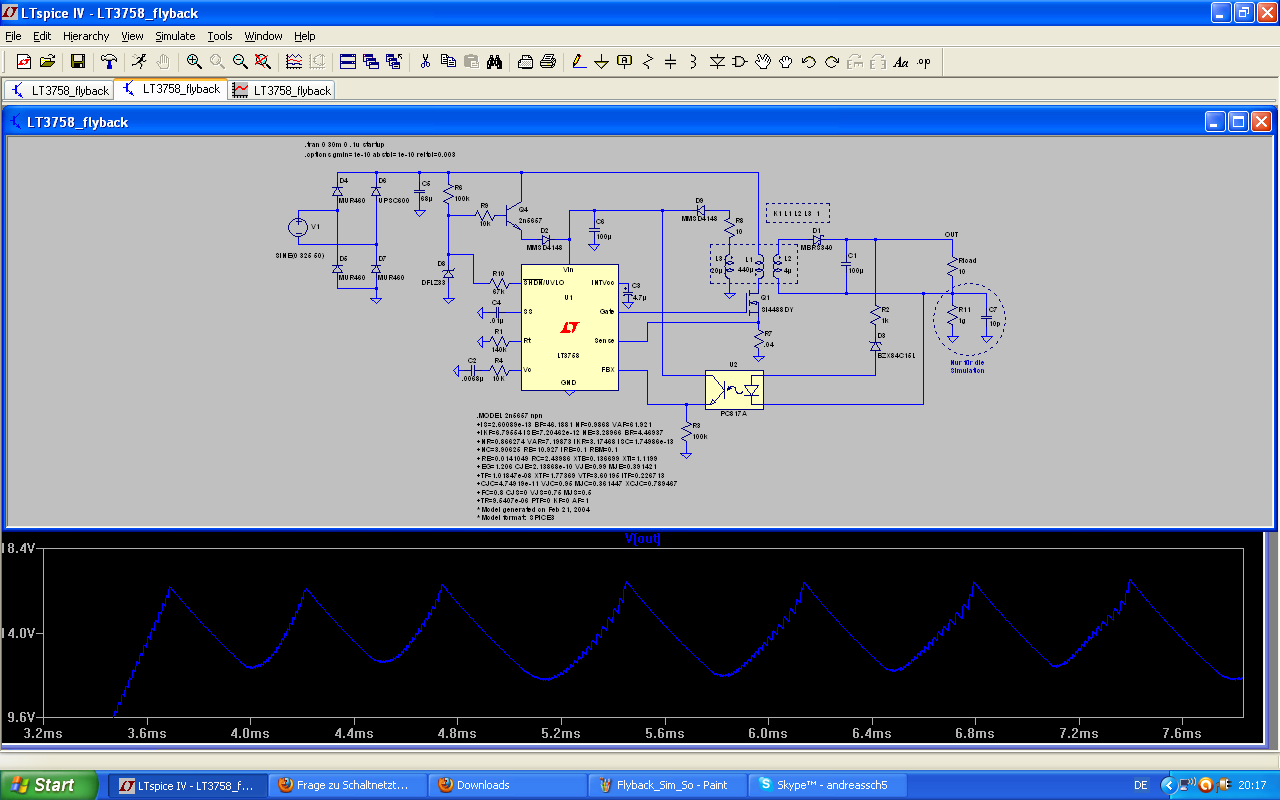Click the PC817A optocoupler U2 symbol
This screenshot has width=1280, height=800.
[734, 390]
